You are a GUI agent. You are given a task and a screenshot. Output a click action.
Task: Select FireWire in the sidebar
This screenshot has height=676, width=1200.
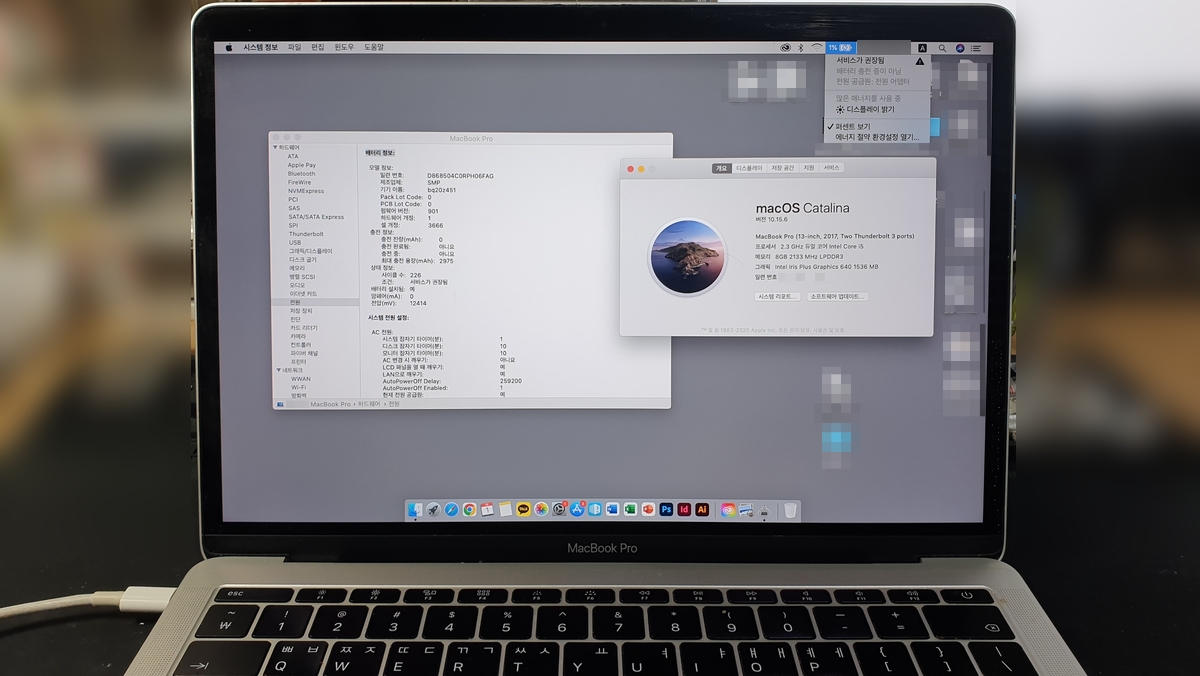pos(299,182)
